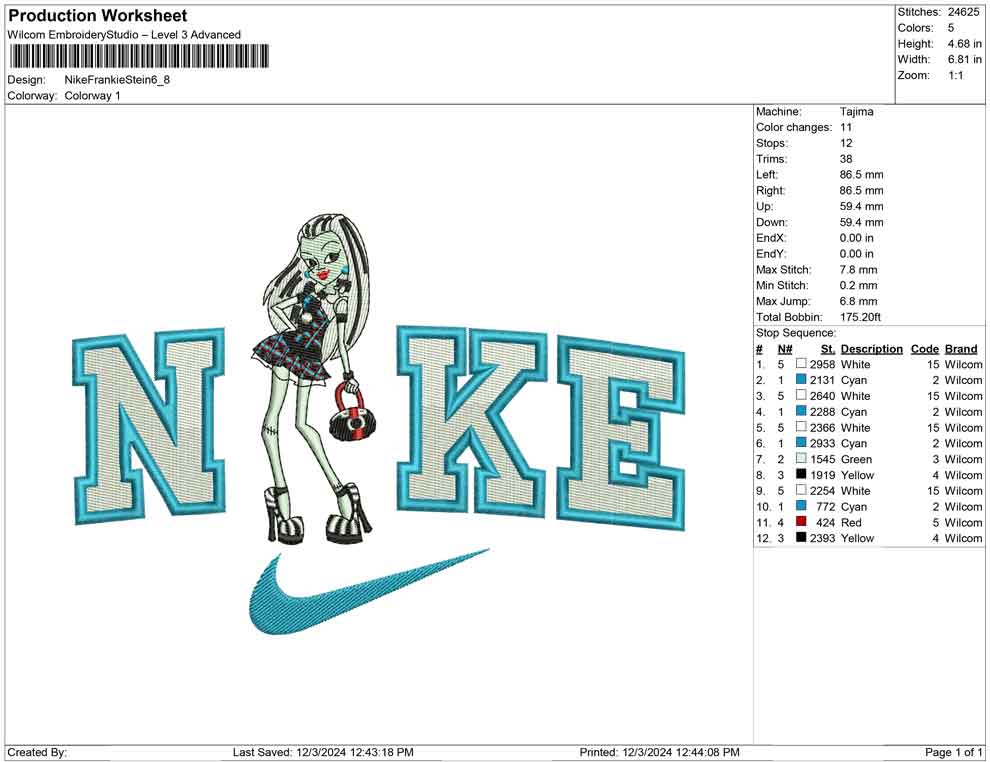Image resolution: width=990 pixels, height=762 pixels.
Task: Click the red swatch for stitch 424
Action: point(801,521)
